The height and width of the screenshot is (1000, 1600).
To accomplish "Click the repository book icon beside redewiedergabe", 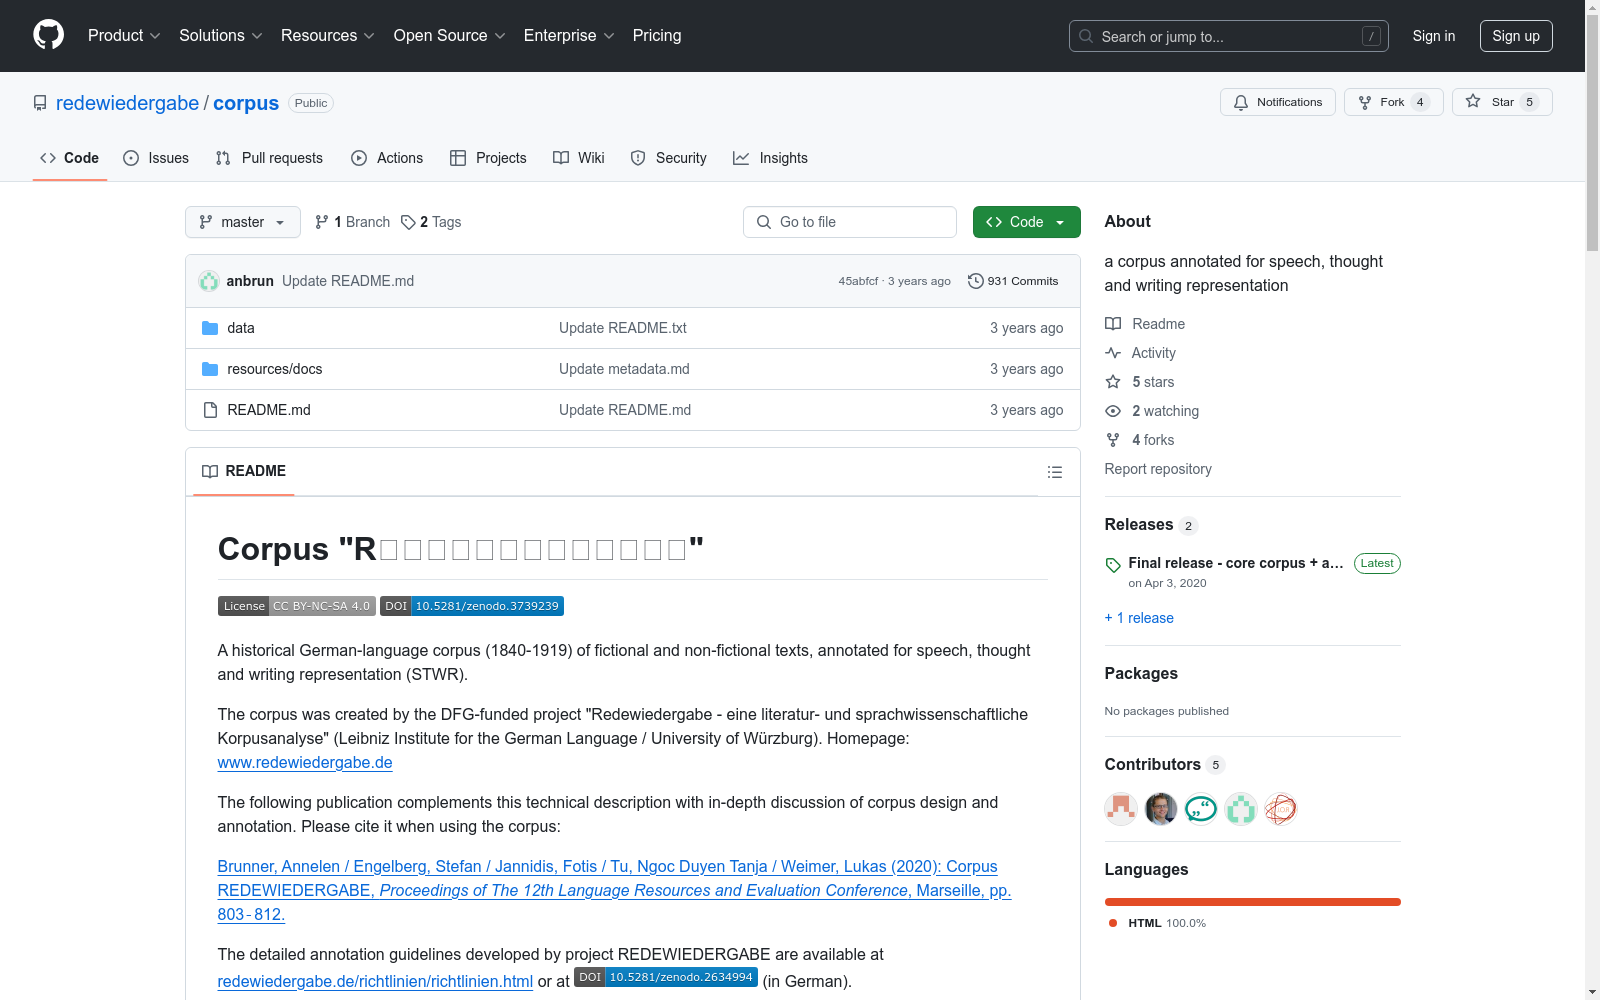I will tap(40, 103).
